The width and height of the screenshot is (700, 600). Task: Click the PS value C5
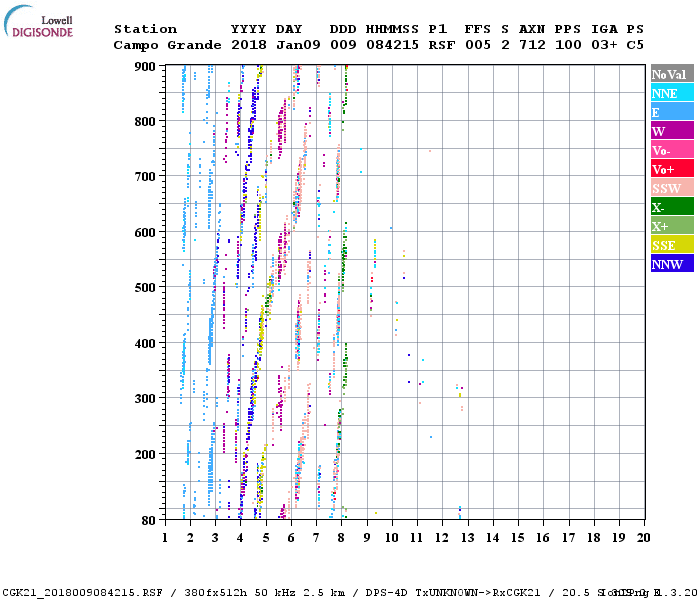635,45
